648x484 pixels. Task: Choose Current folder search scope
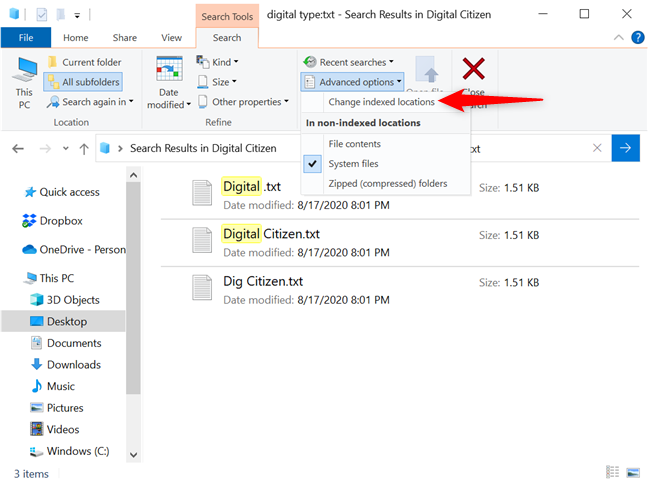pos(84,62)
